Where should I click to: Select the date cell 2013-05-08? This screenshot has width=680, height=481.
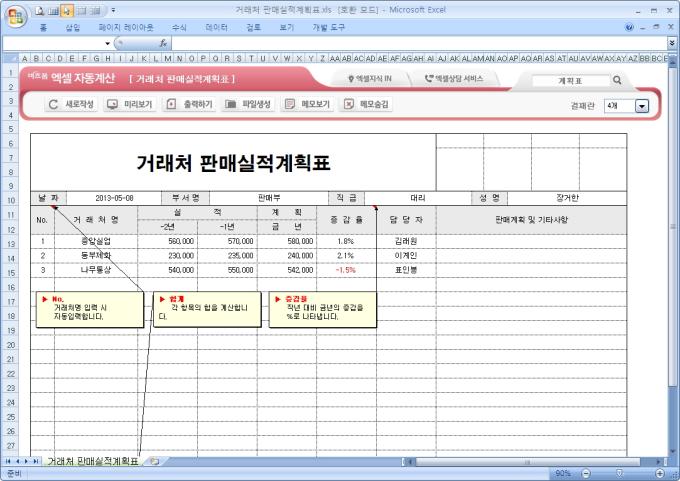(114, 198)
